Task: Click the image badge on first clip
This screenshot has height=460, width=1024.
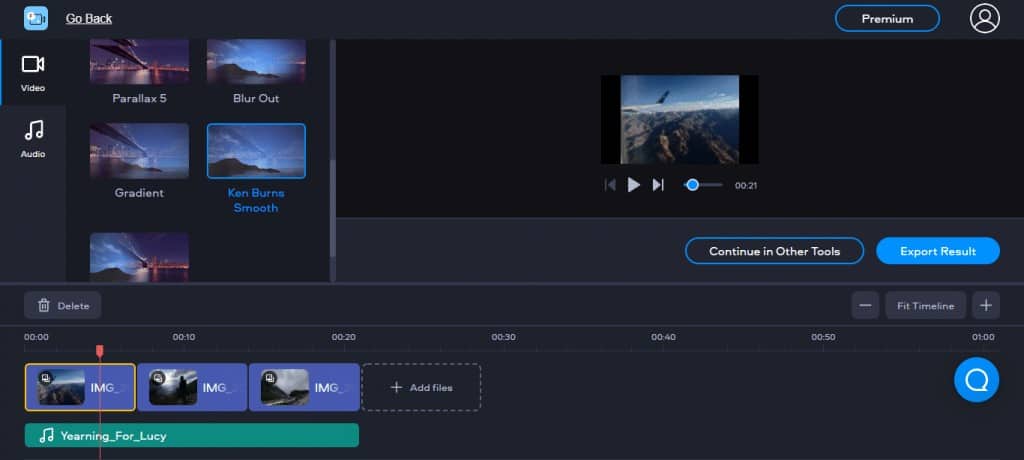Action: pos(45,377)
